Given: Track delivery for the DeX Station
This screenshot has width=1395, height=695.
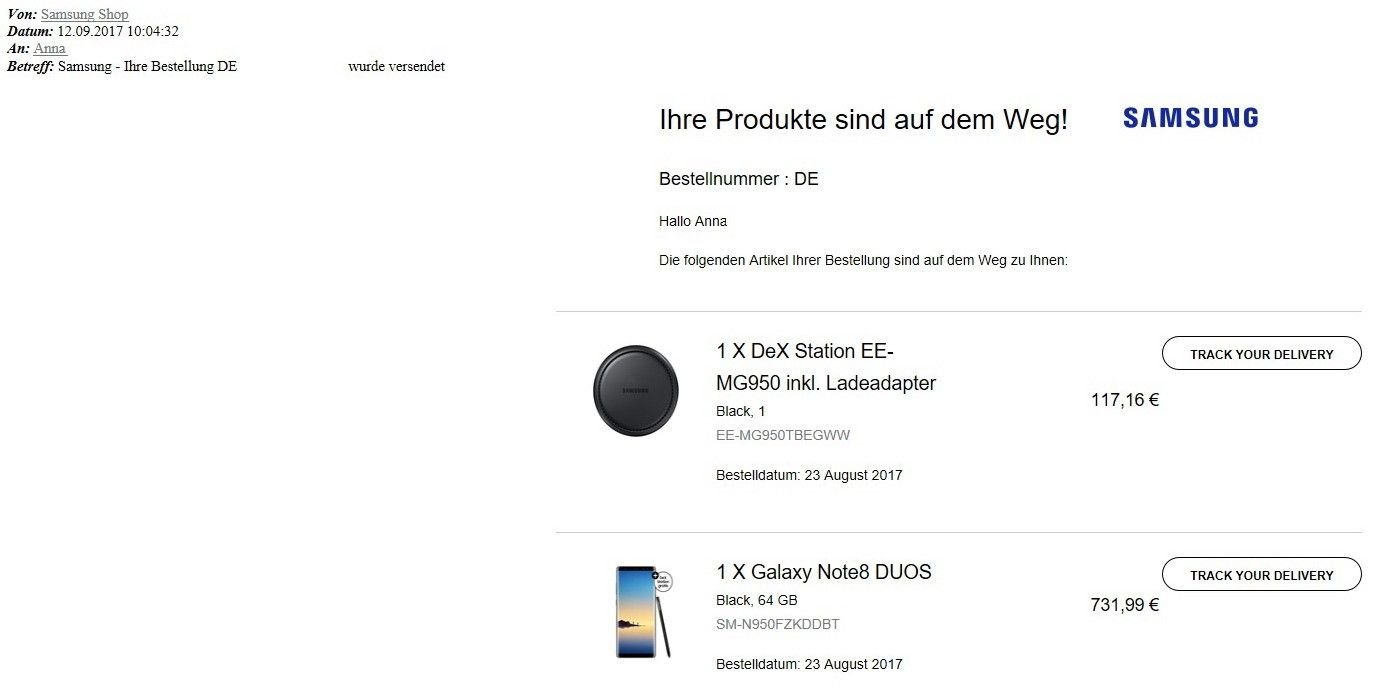Looking at the screenshot, I should click(x=1261, y=354).
